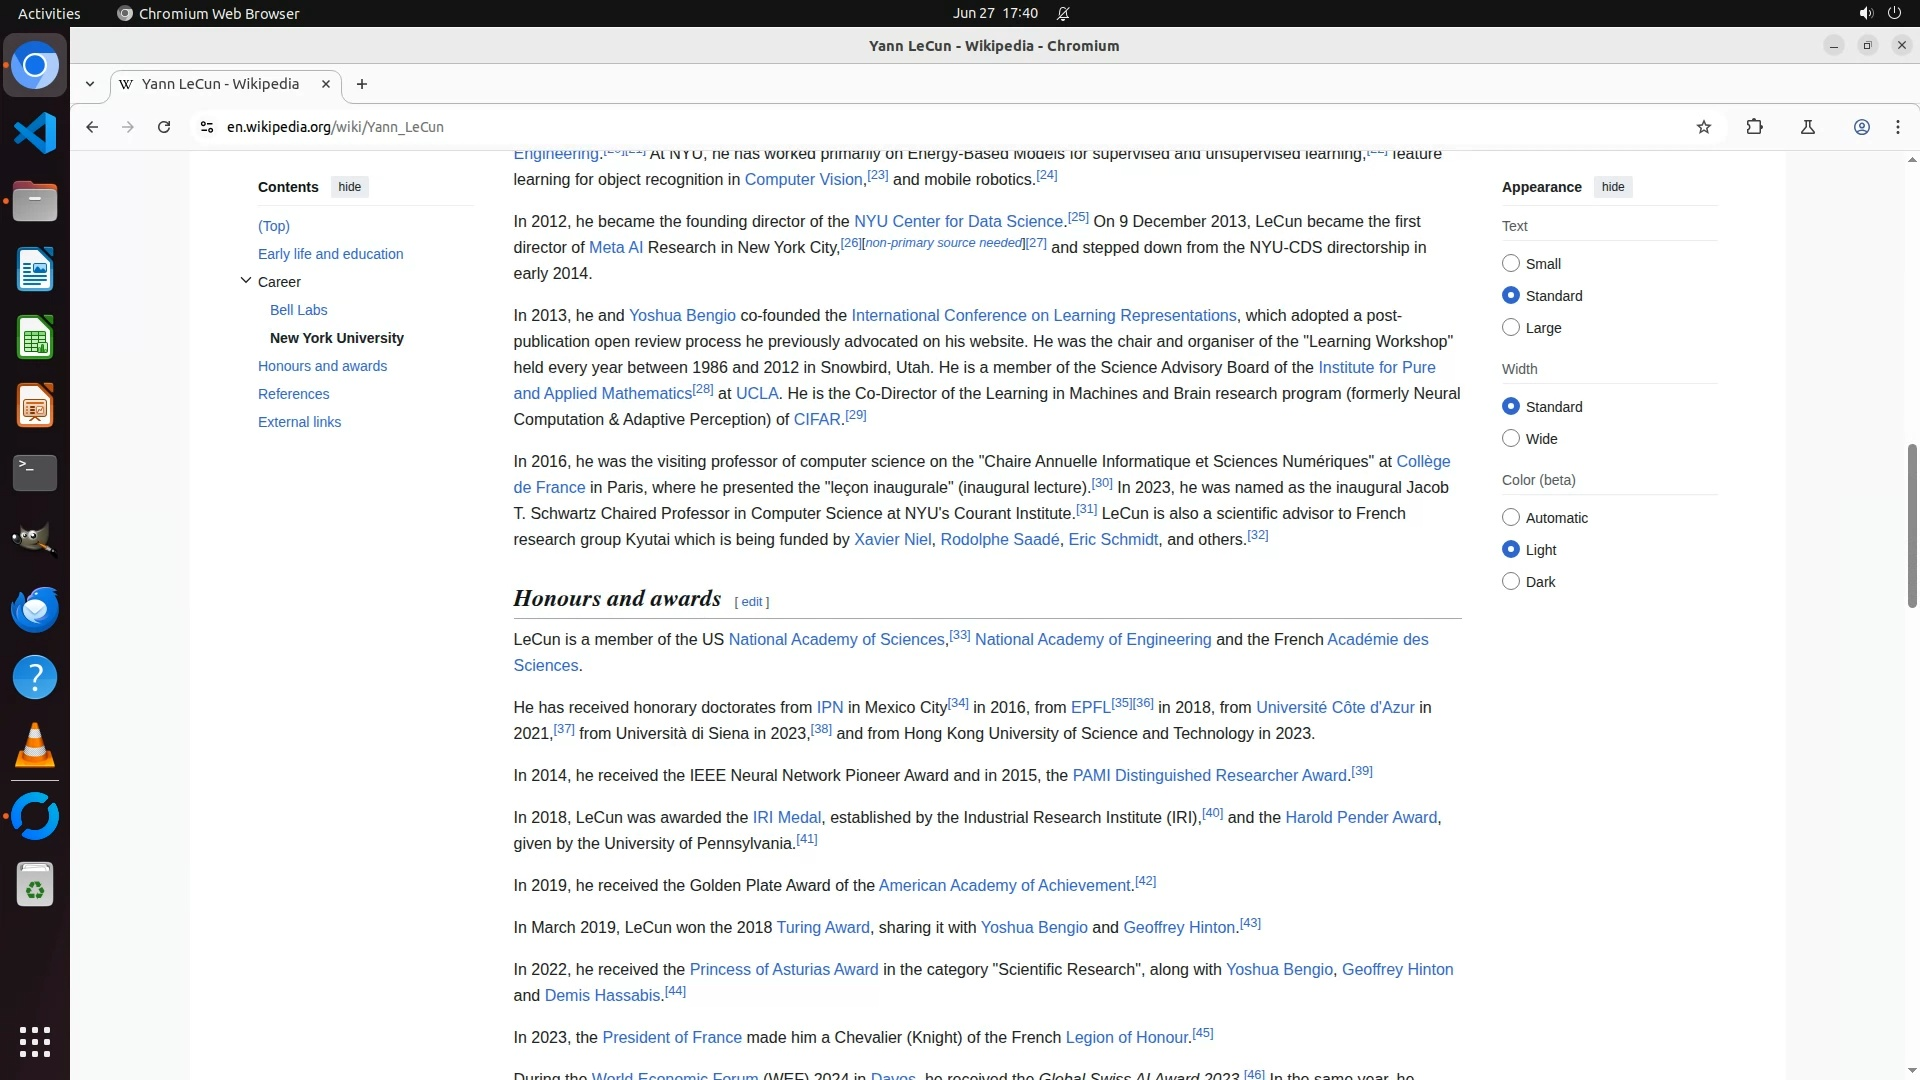Select the Large text size option
This screenshot has height=1080, width=1920.
click(x=1511, y=328)
